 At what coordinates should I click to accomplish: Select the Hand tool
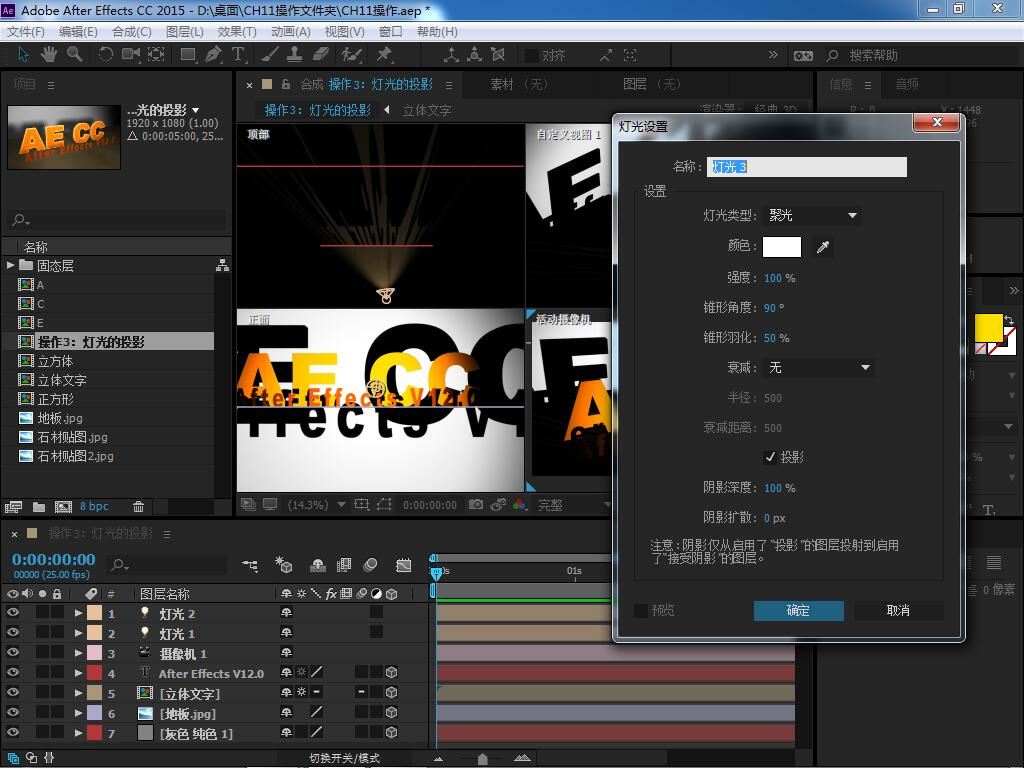(49, 55)
